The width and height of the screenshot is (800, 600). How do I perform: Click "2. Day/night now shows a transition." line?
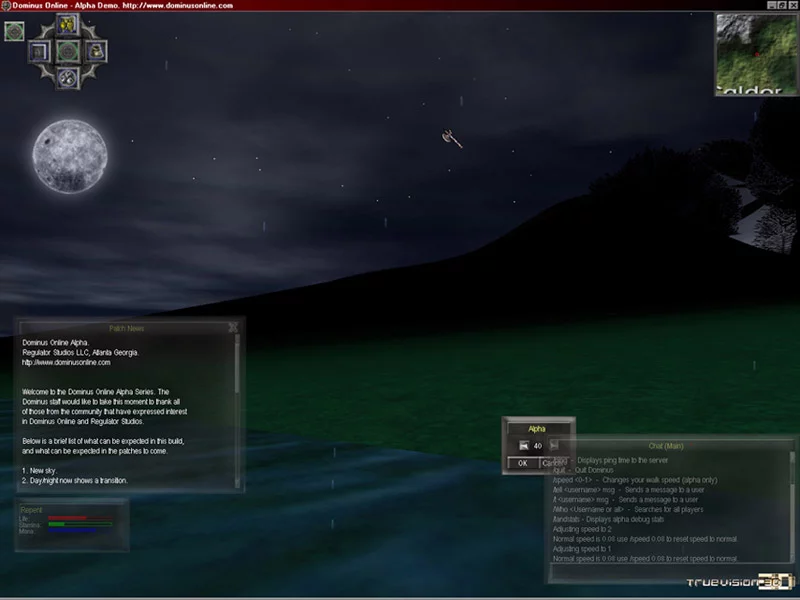pyautogui.click(x=74, y=481)
